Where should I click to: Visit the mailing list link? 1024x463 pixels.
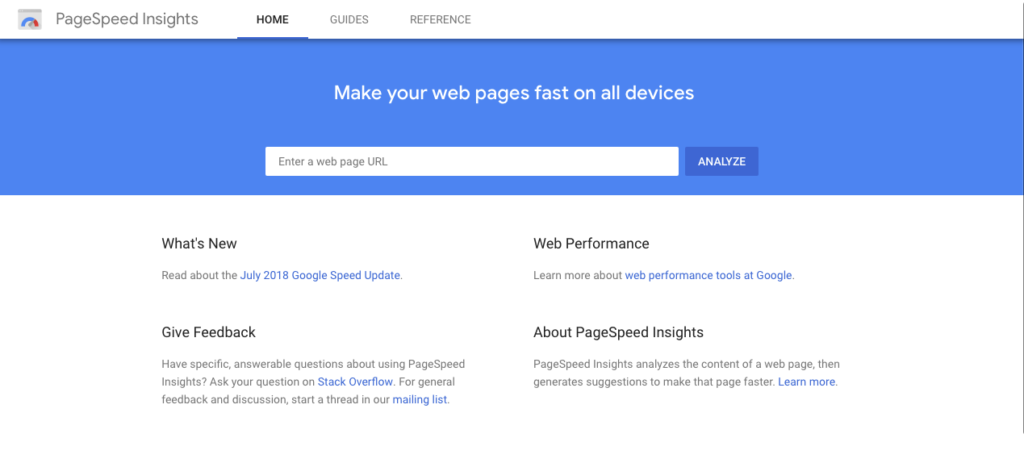coord(420,400)
